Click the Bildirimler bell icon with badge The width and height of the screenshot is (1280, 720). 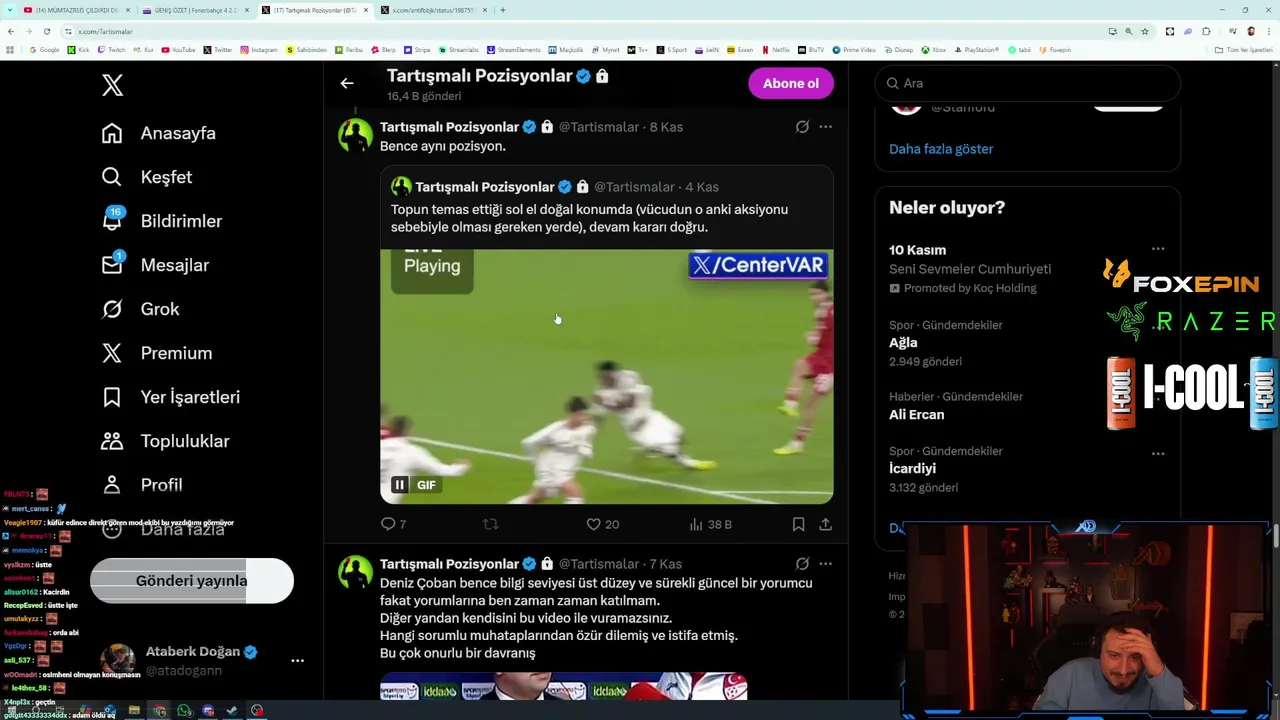112,219
